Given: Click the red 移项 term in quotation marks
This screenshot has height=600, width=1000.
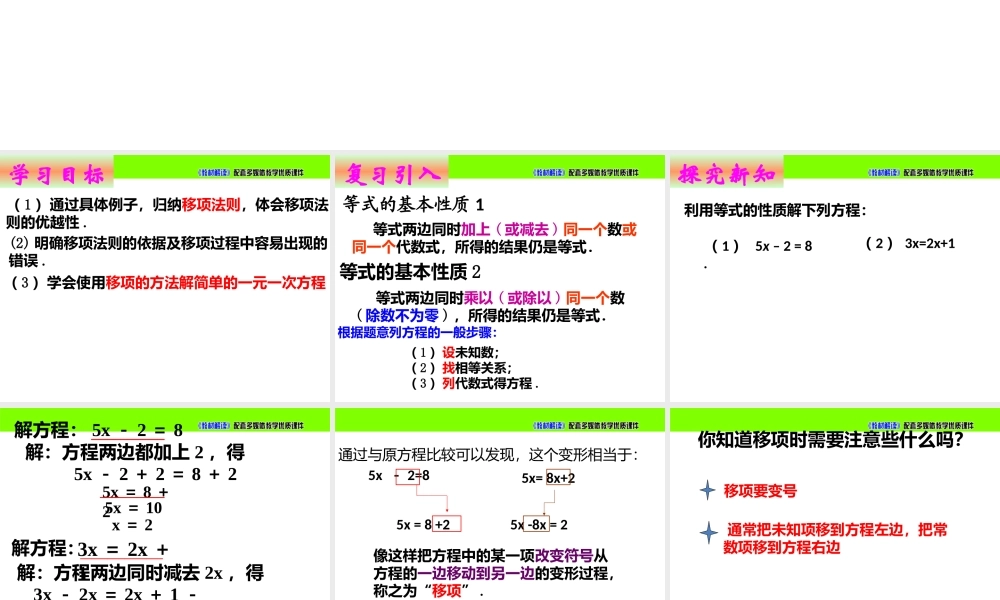Looking at the screenshot, I should point(446,590).
